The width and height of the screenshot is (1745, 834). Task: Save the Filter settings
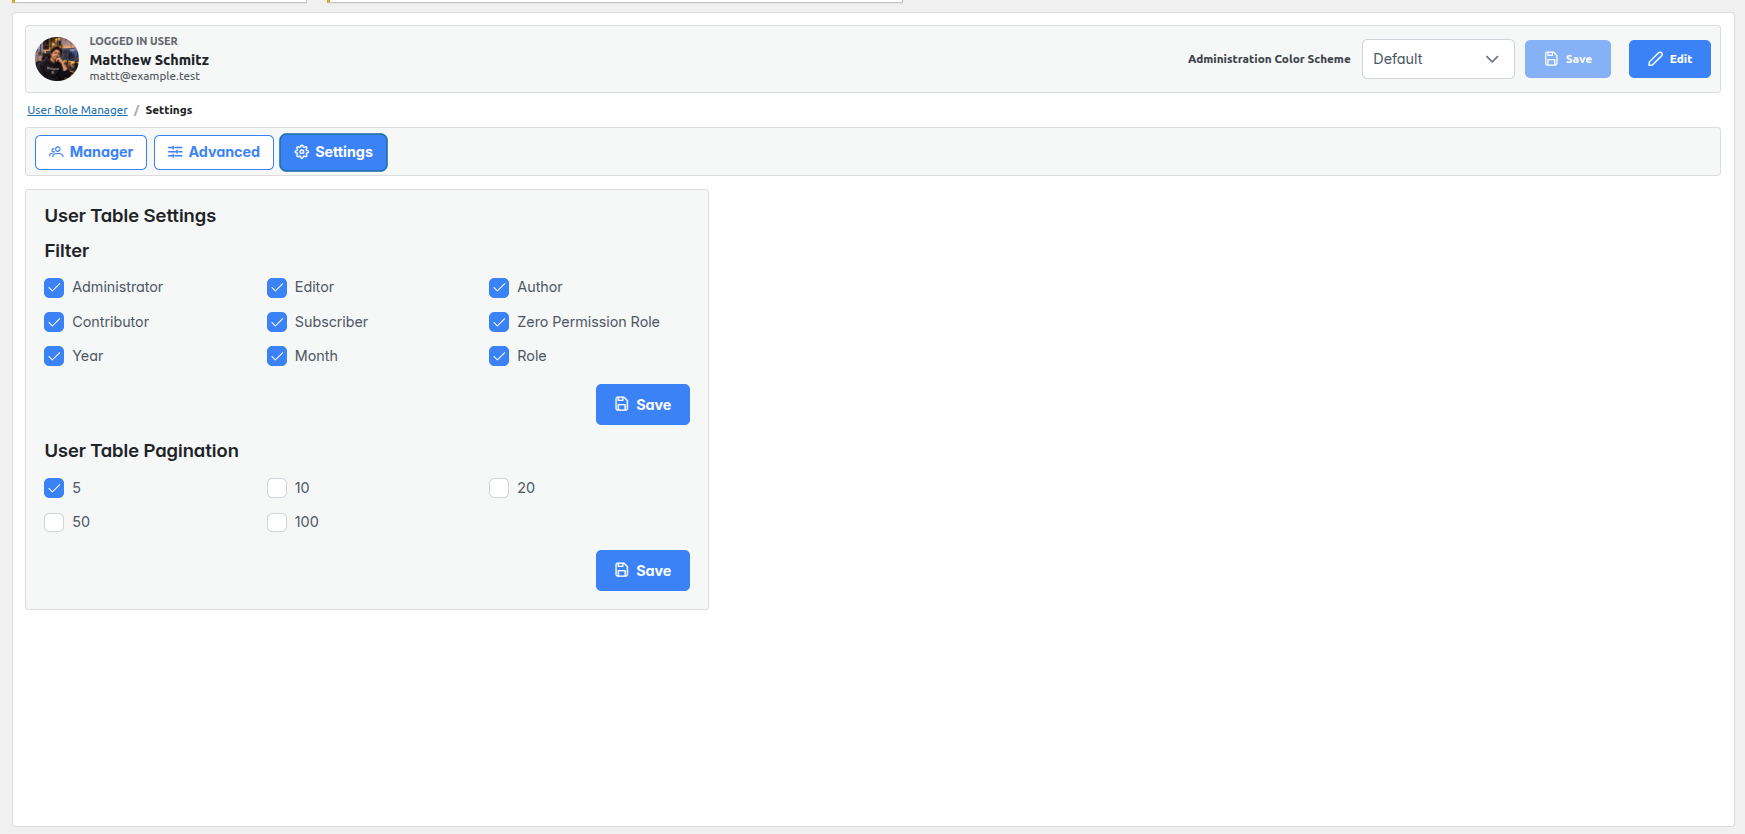click(643, 404)
